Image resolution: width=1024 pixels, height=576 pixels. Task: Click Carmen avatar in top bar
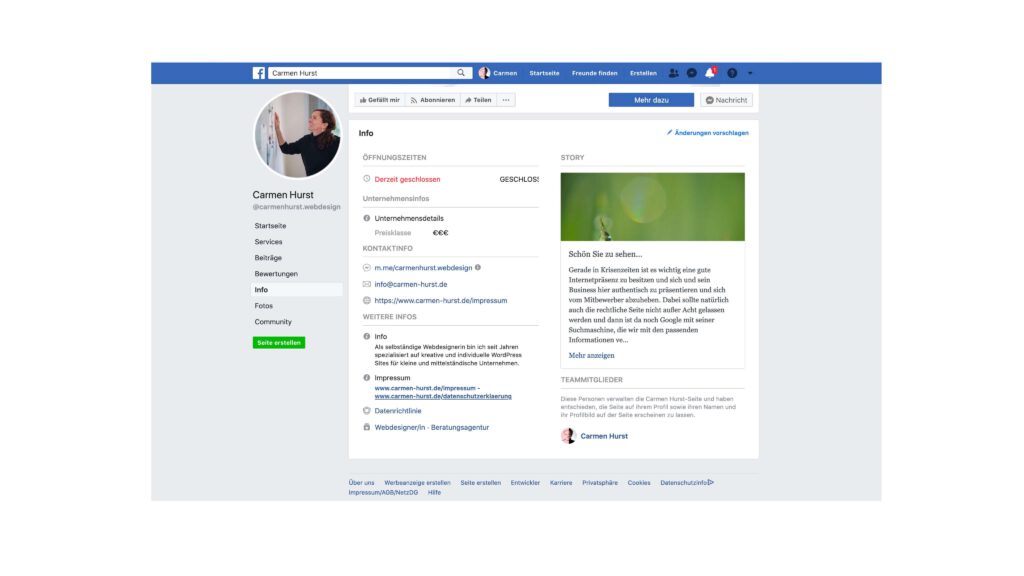[x=484, y=73]
